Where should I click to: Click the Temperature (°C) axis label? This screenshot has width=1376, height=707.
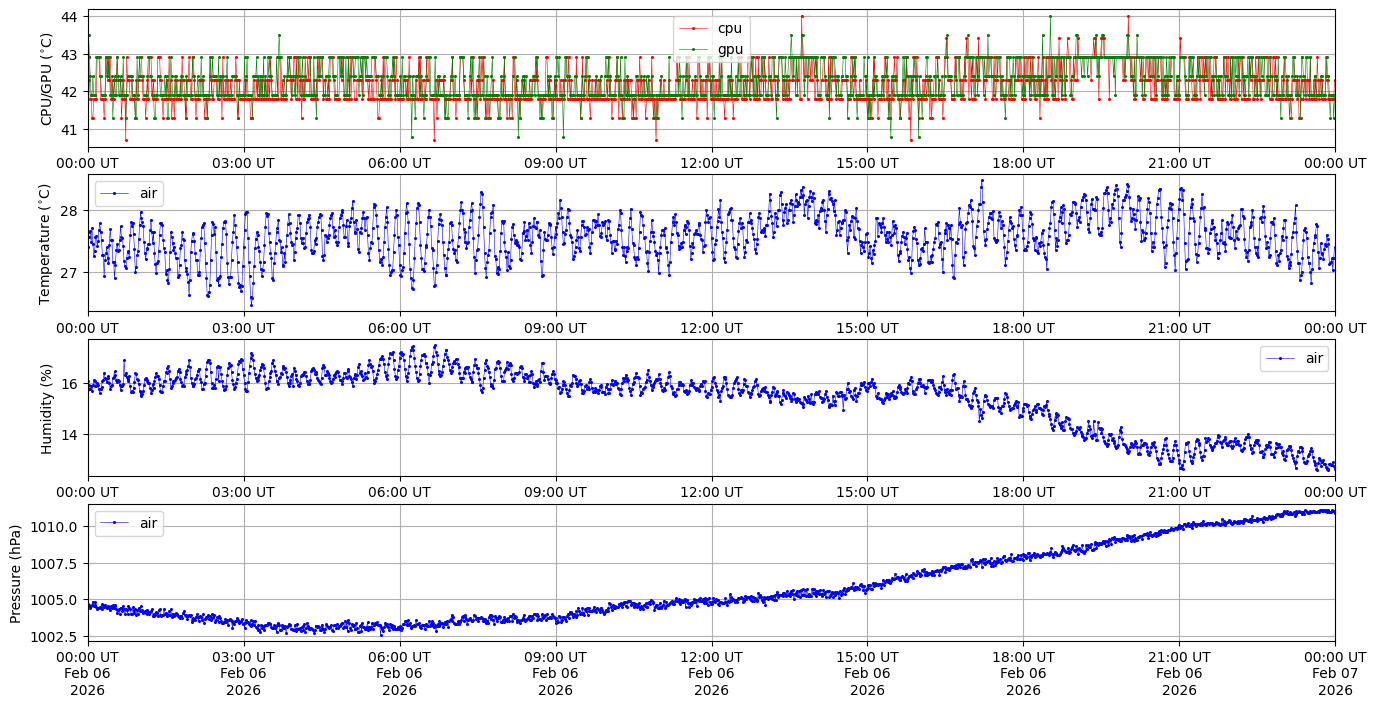pyautogui.click(x=44, y=243)
